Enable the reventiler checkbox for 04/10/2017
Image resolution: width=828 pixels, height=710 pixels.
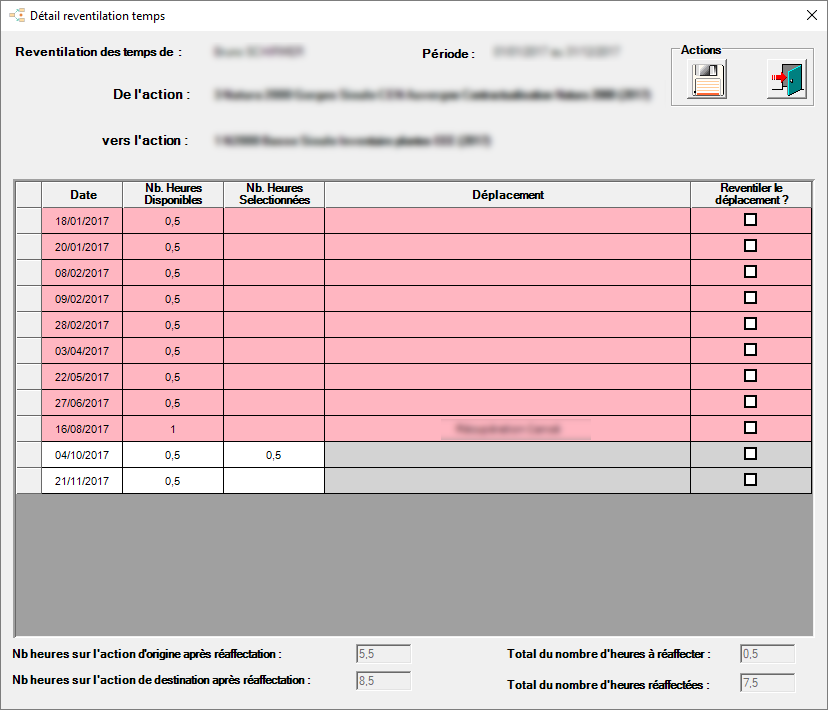coord(750,454)
